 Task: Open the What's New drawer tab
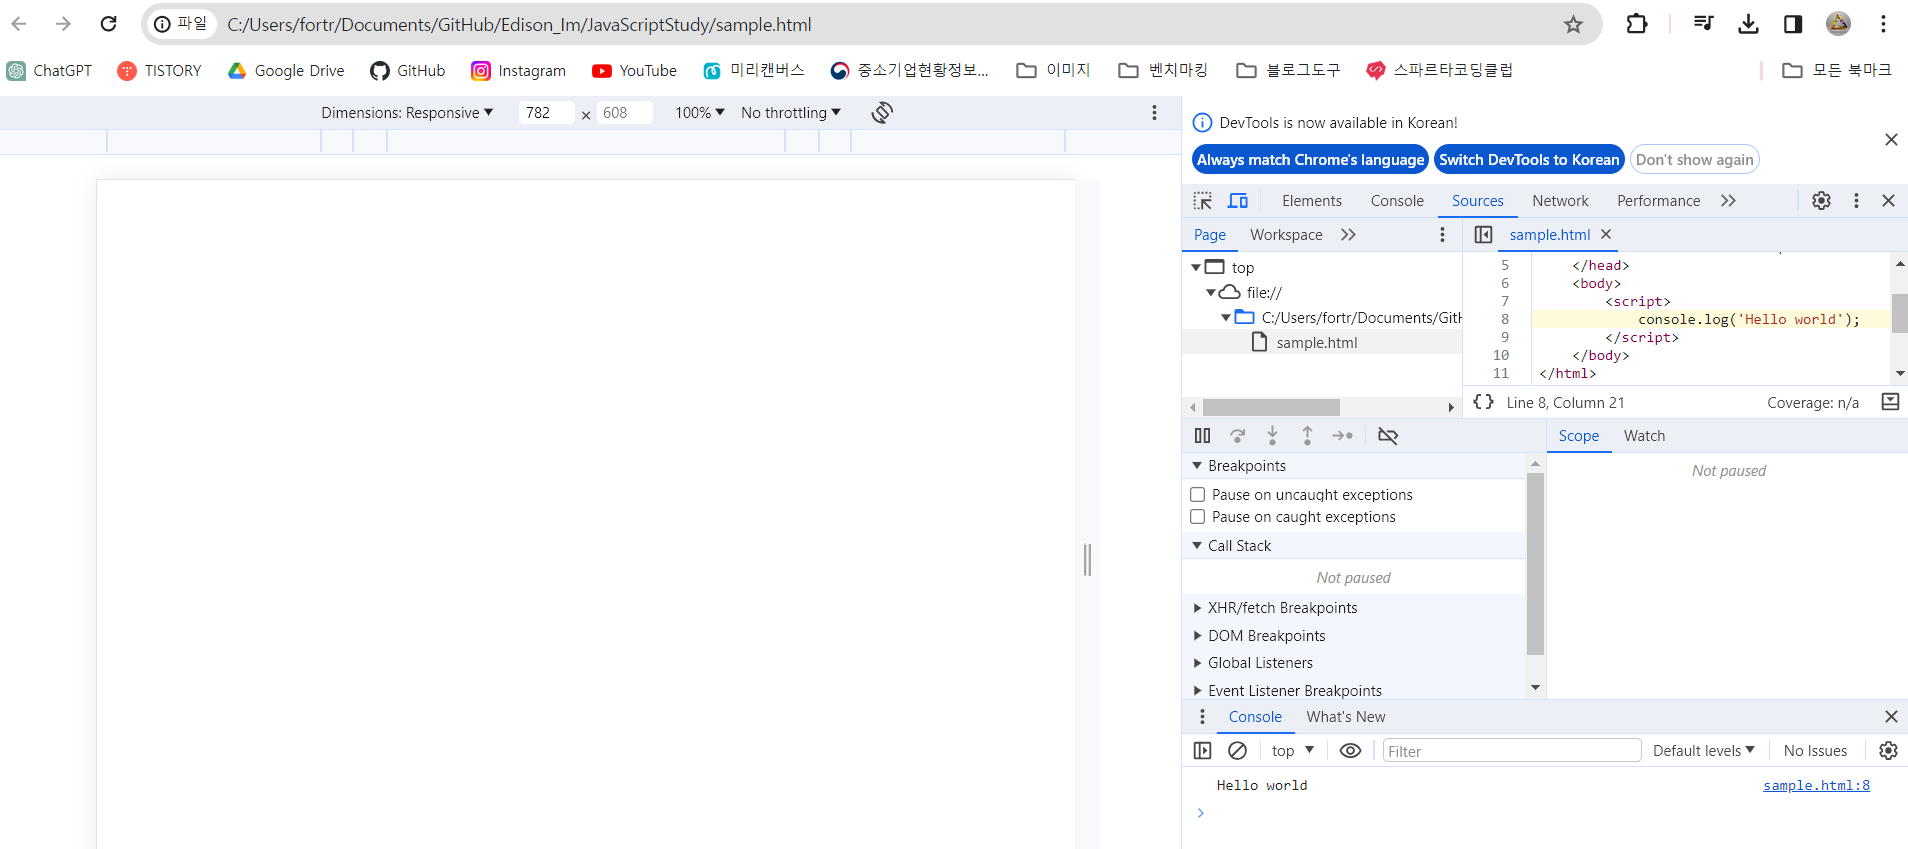[x=1345, y=716]
